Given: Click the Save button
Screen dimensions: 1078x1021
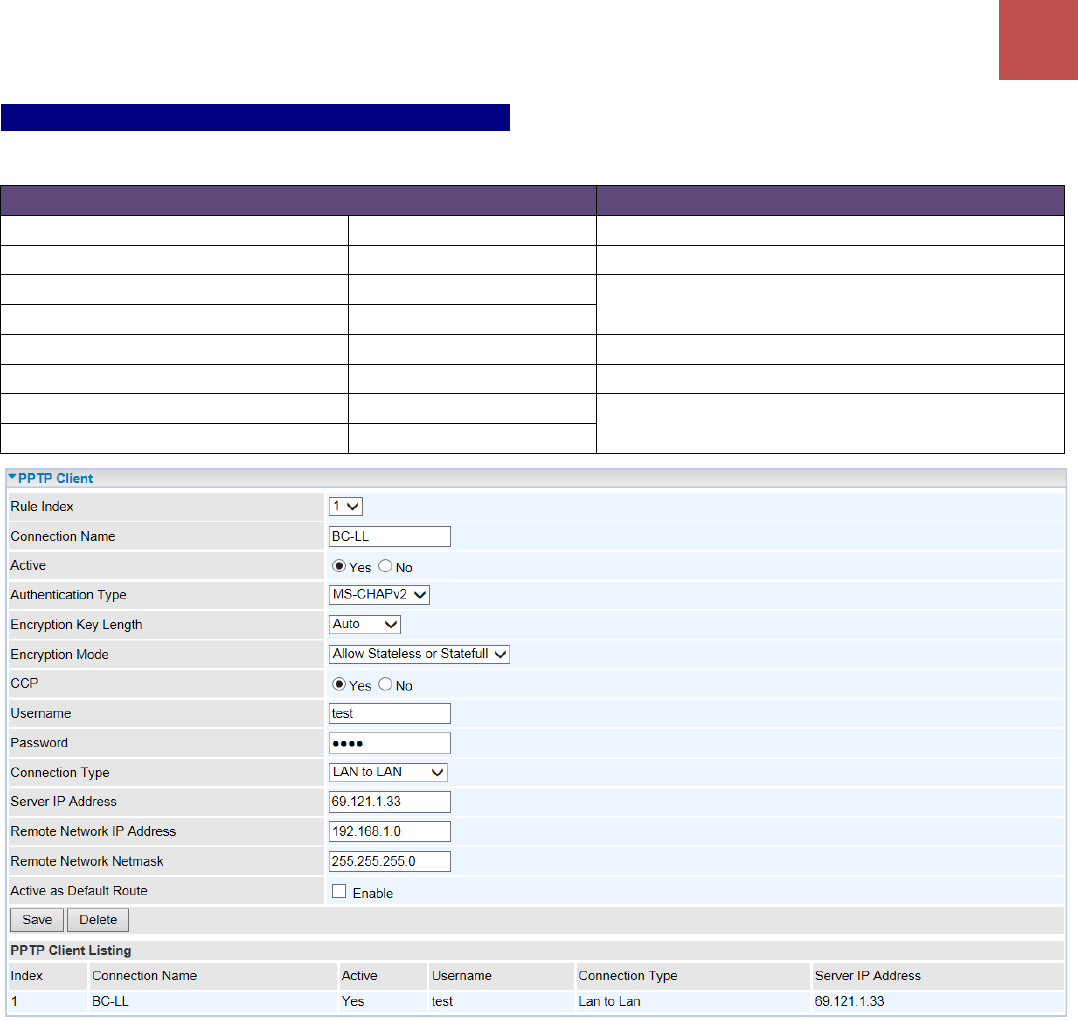Looking at the screenshot, I should [37, 920].
